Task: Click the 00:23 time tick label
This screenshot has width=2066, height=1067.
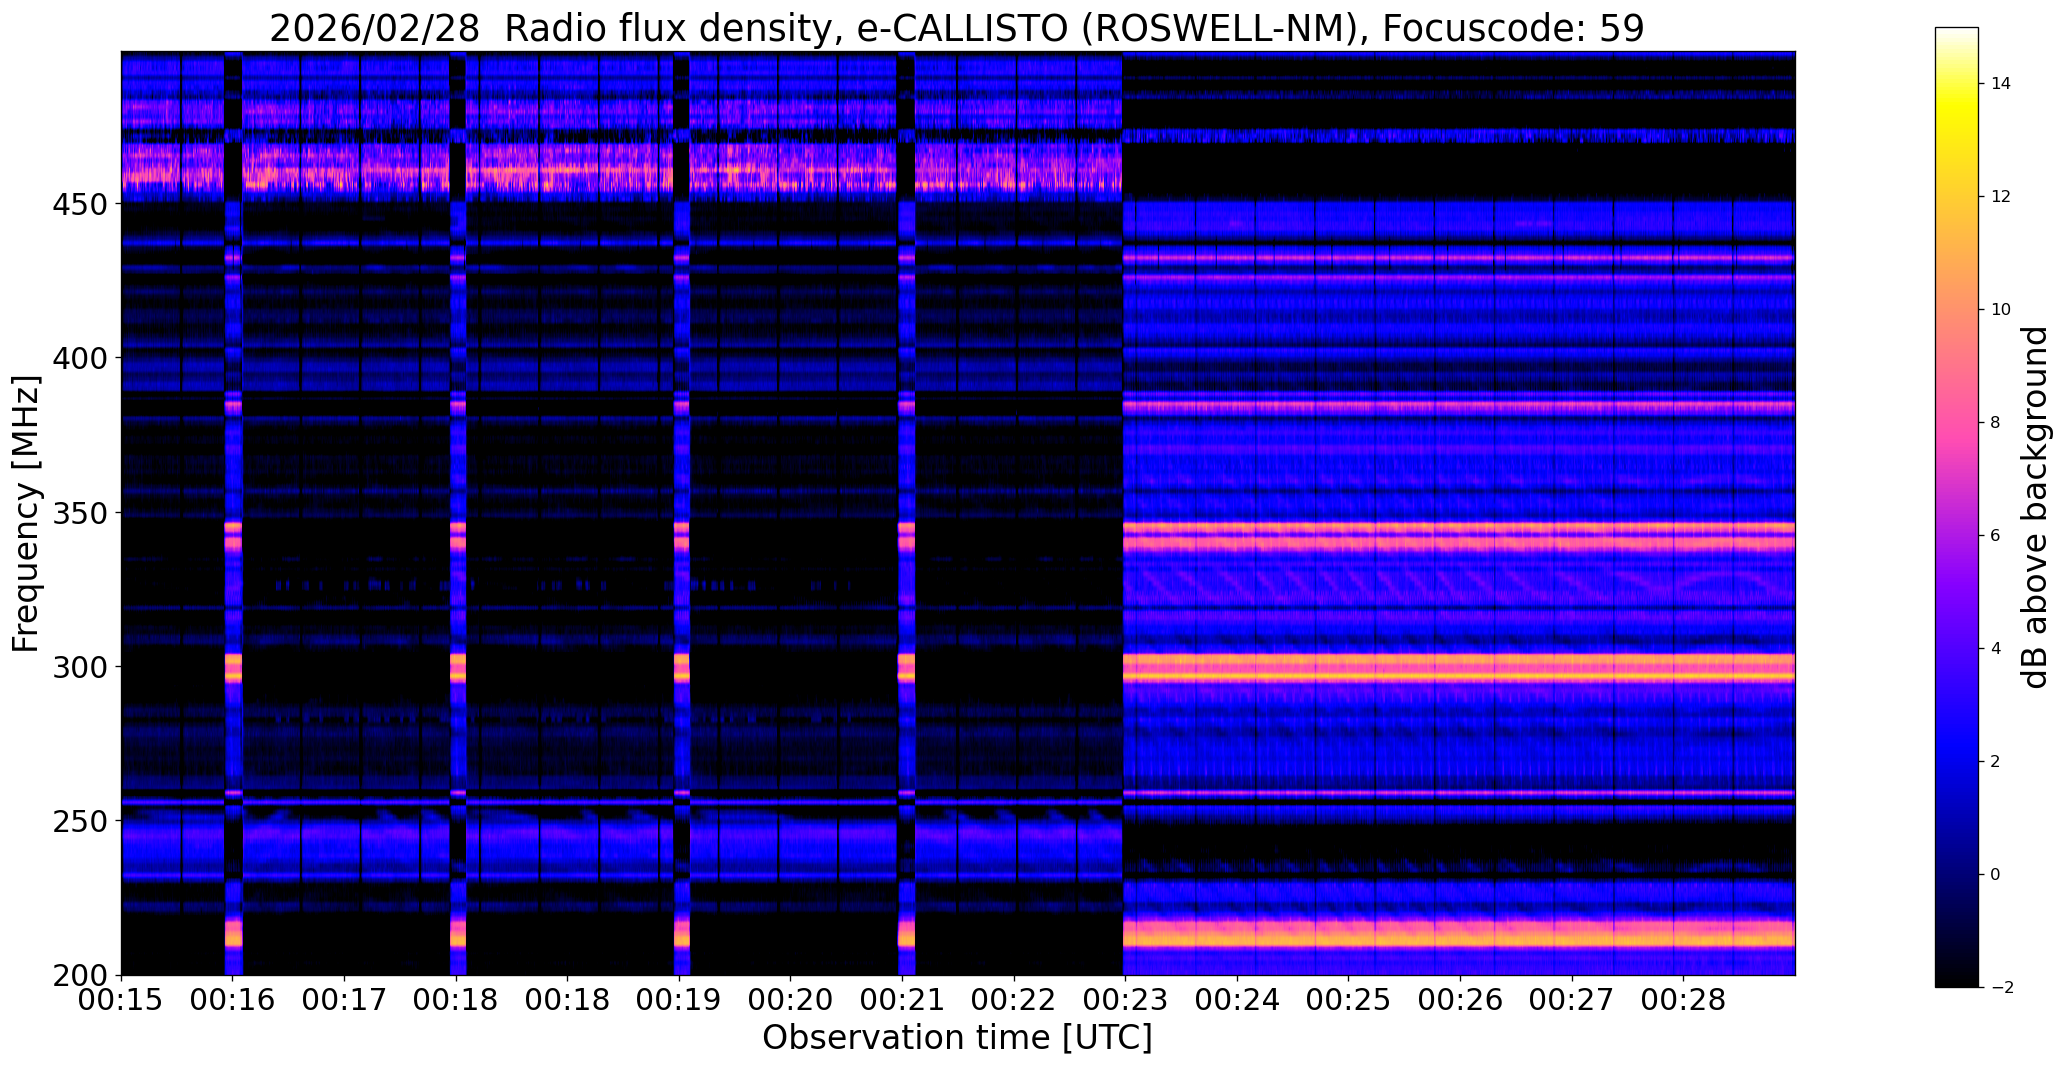Action: pyautogui.click(x=1126, y=1001)
